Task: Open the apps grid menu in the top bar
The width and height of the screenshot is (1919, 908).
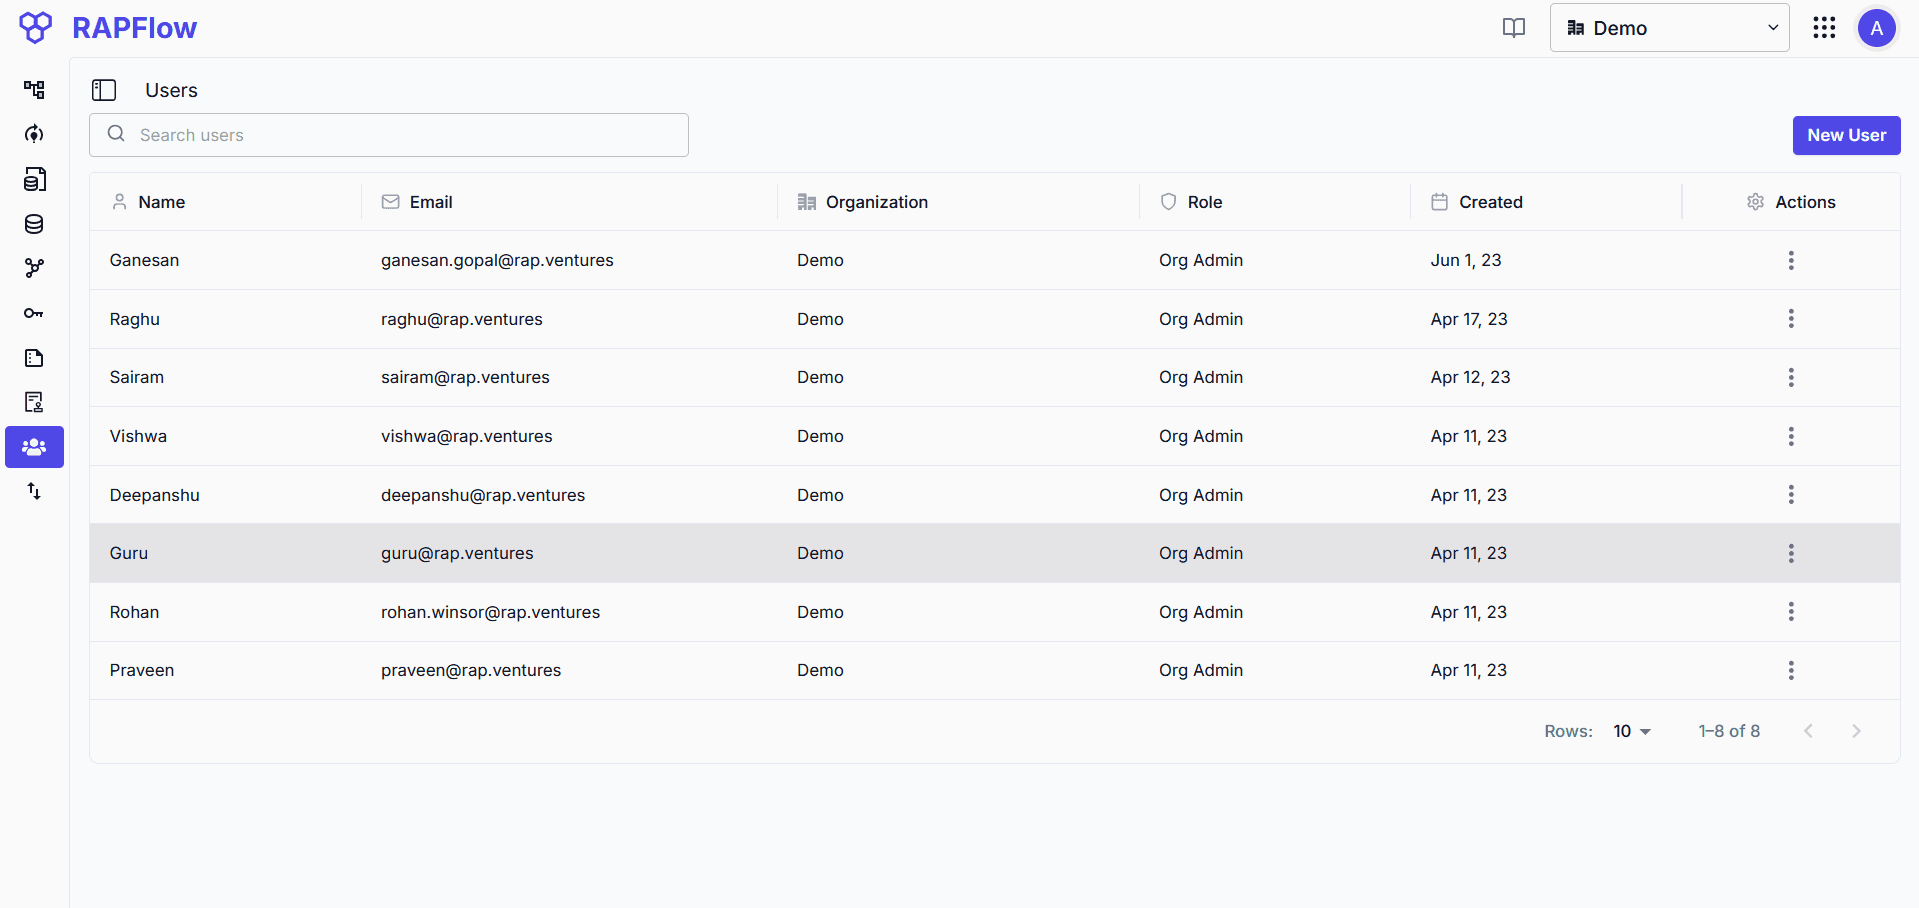Action: (x=1824, y=27)
